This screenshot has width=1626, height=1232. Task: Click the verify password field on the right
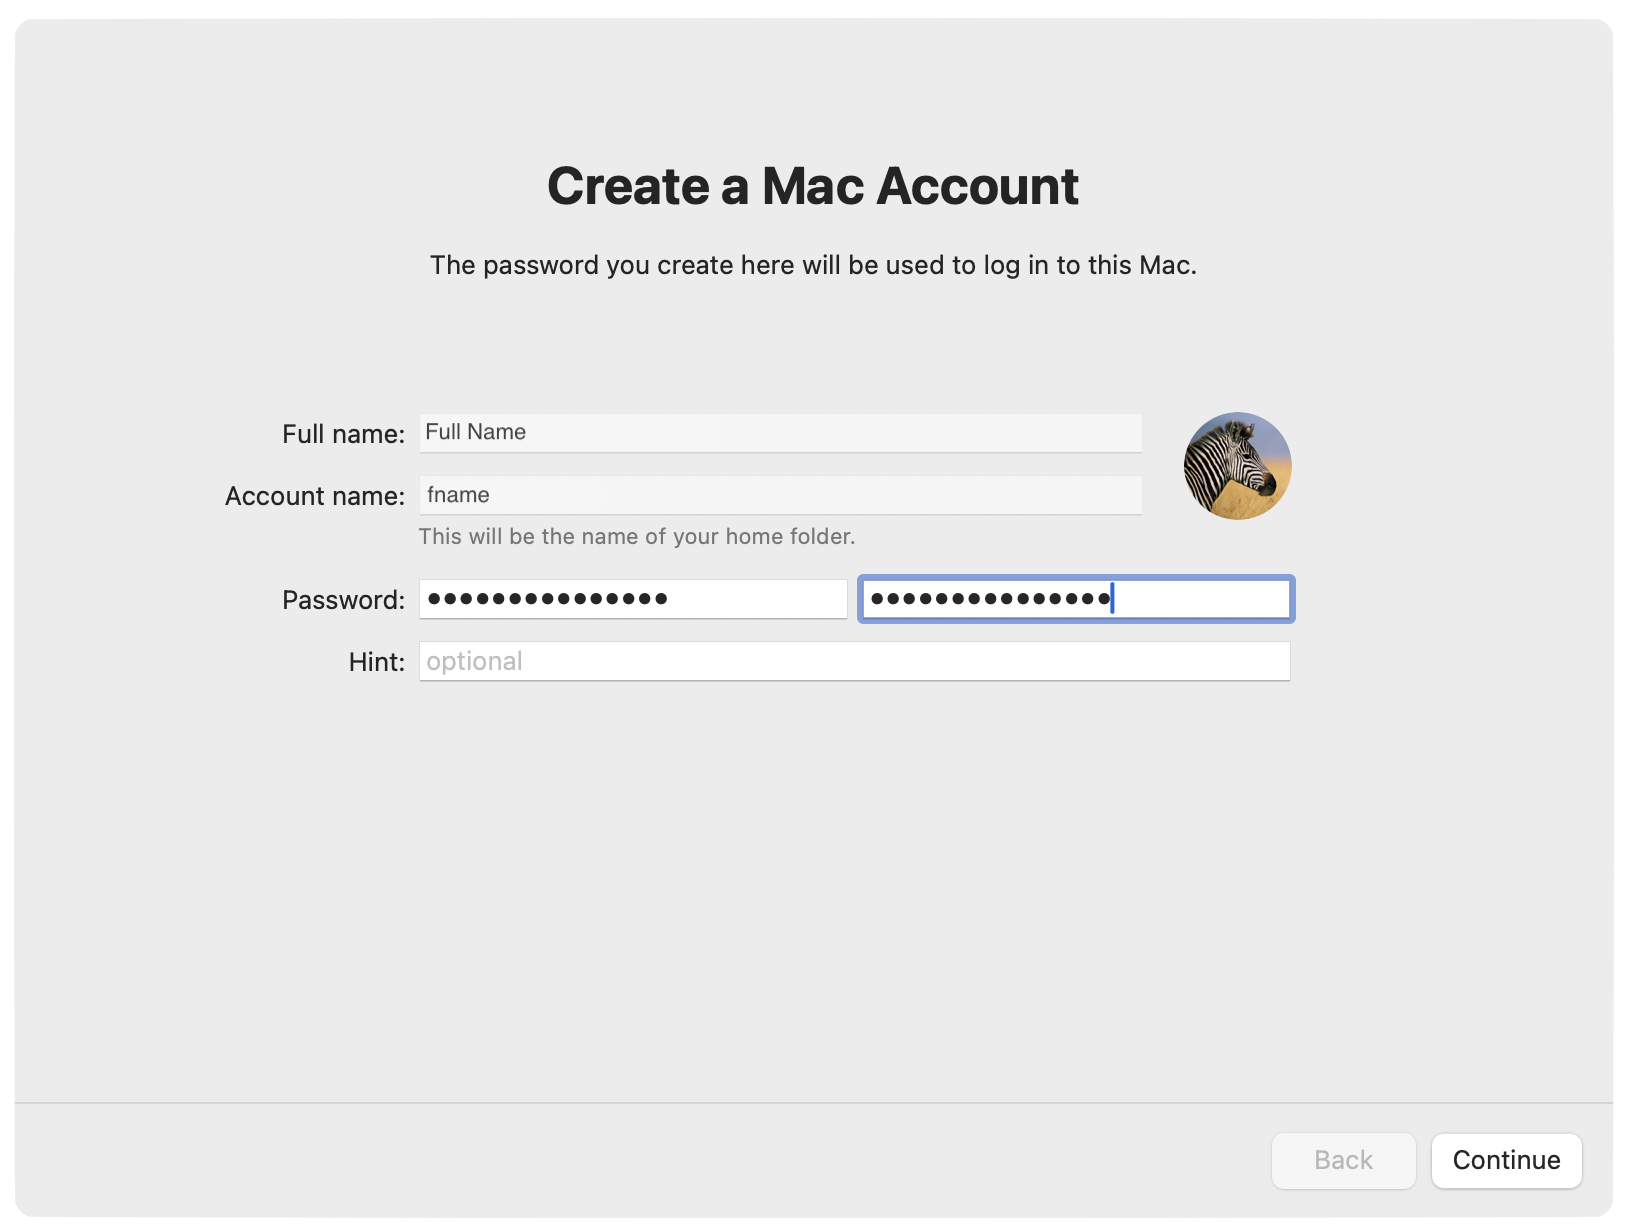[1076, 599]
